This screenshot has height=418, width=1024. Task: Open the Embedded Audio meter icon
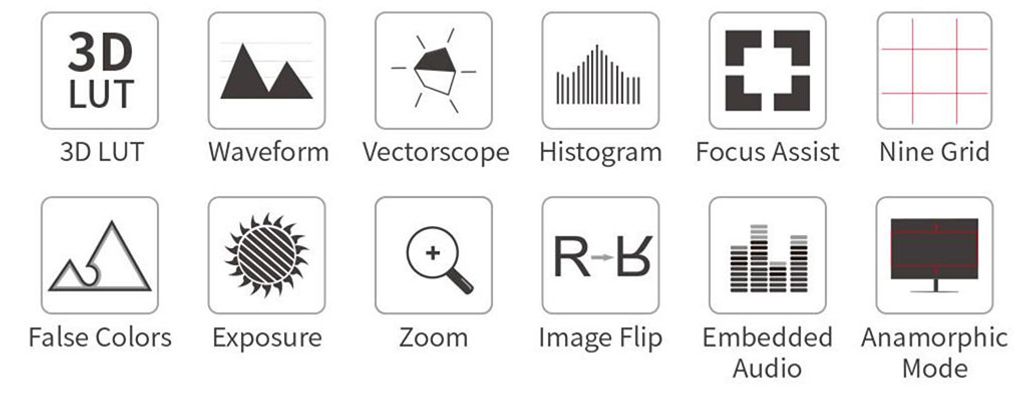767,255
